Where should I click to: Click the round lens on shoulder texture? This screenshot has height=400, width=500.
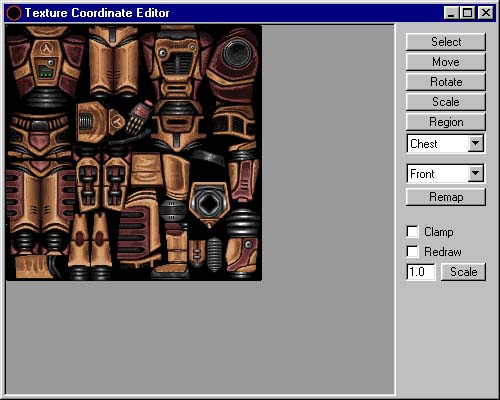pos(237,53)
